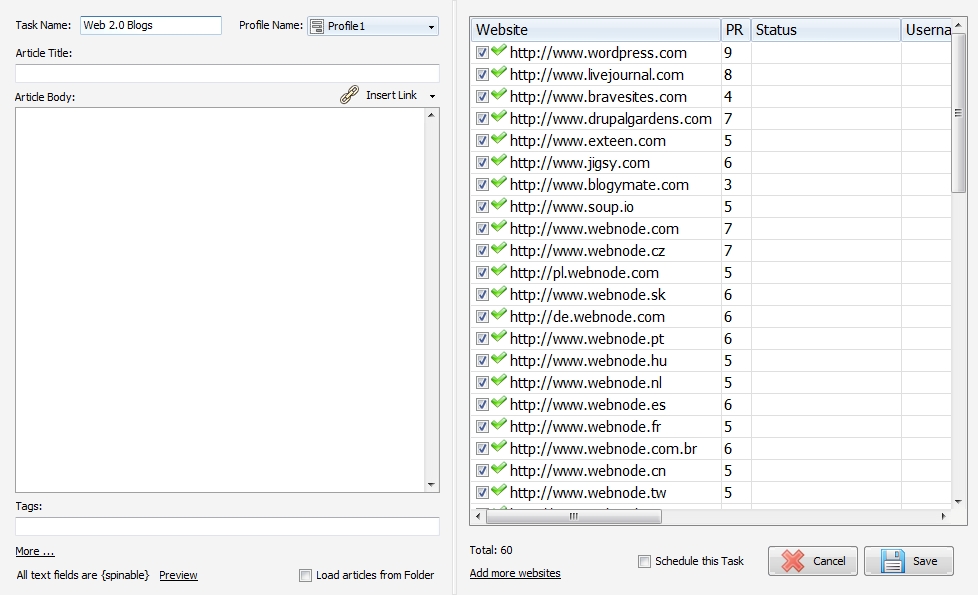This screenshot has width=978, height=595.
Task: Click inside the Article Body text area
Action: point(220,300)
